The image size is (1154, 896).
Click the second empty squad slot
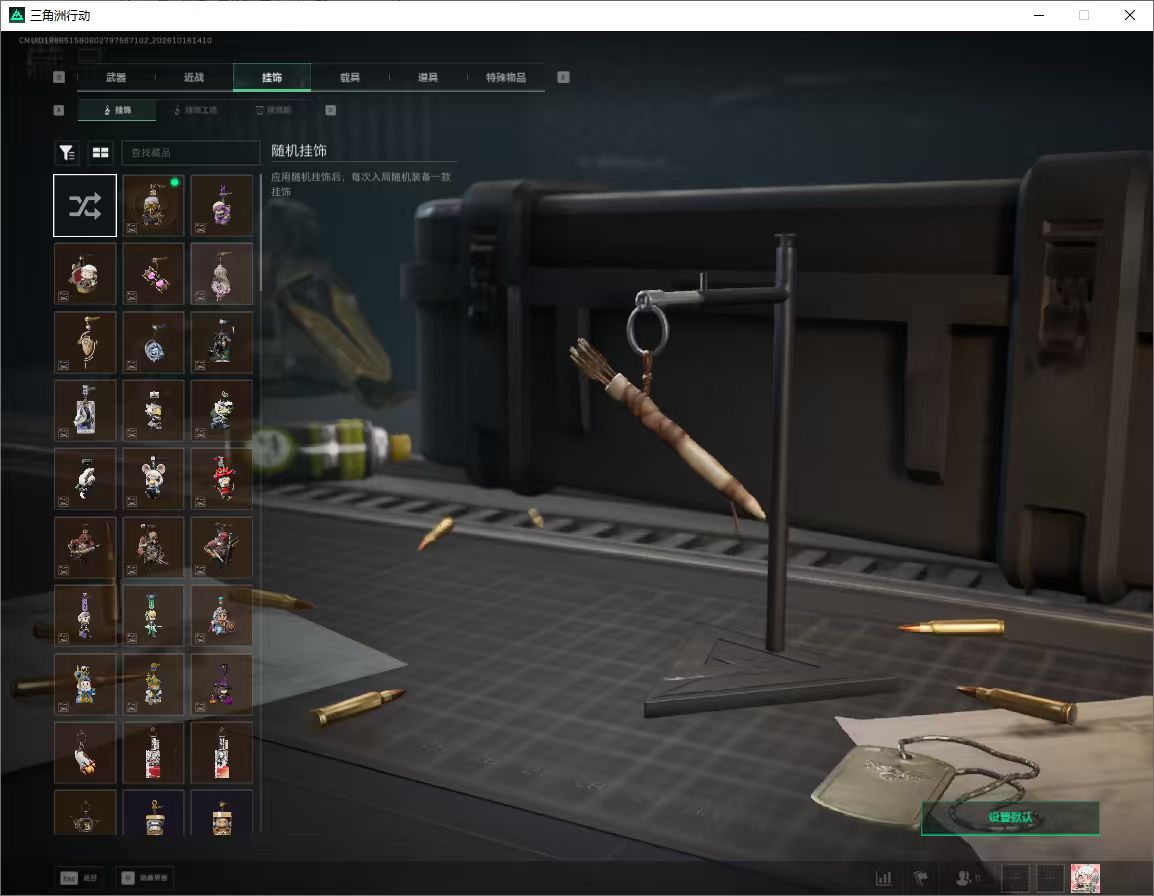pos(1049,878)
